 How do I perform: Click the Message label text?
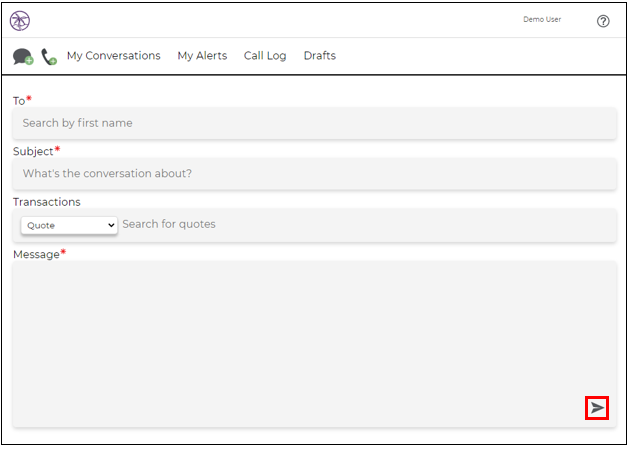(x=36, y=255)
